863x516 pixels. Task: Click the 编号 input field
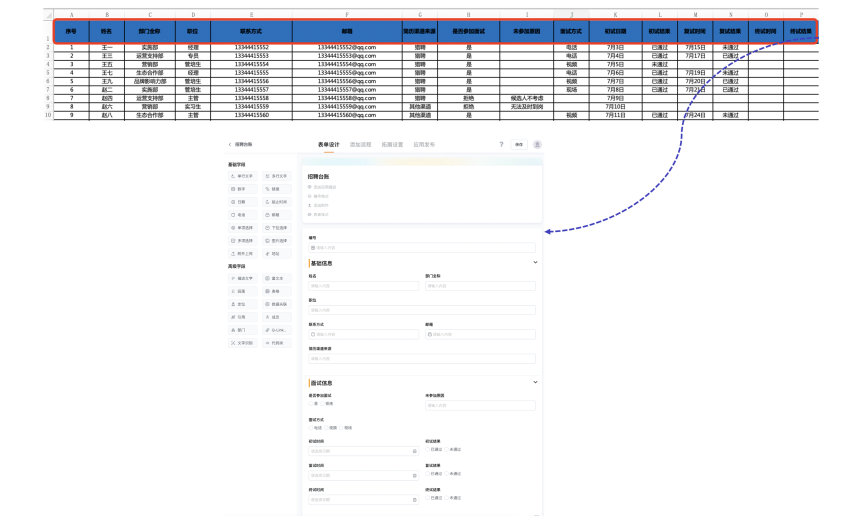point(422,248)
